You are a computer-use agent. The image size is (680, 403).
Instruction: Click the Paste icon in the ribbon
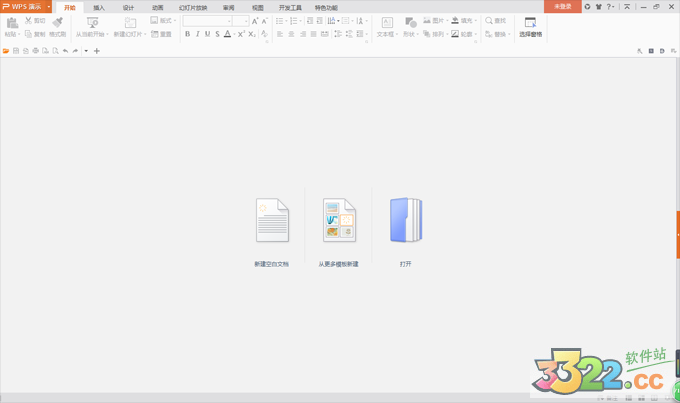tap(12, 22)
